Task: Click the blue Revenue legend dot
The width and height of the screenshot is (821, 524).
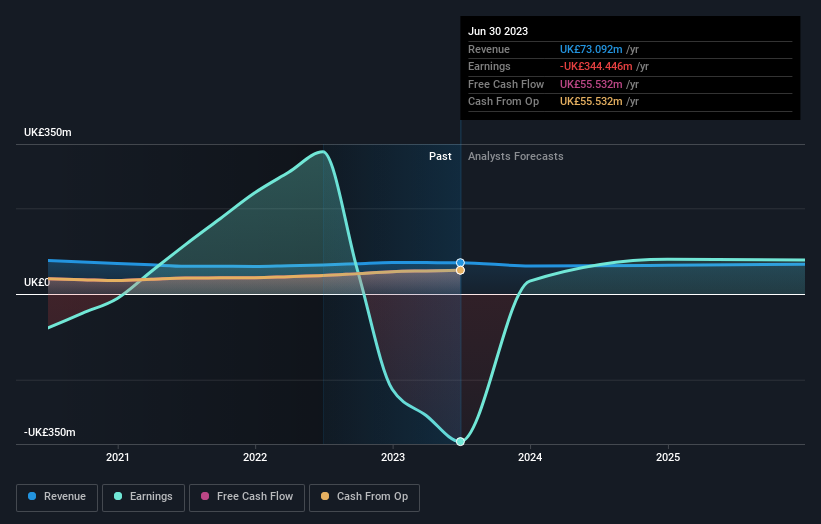Action: pos(32,496)
